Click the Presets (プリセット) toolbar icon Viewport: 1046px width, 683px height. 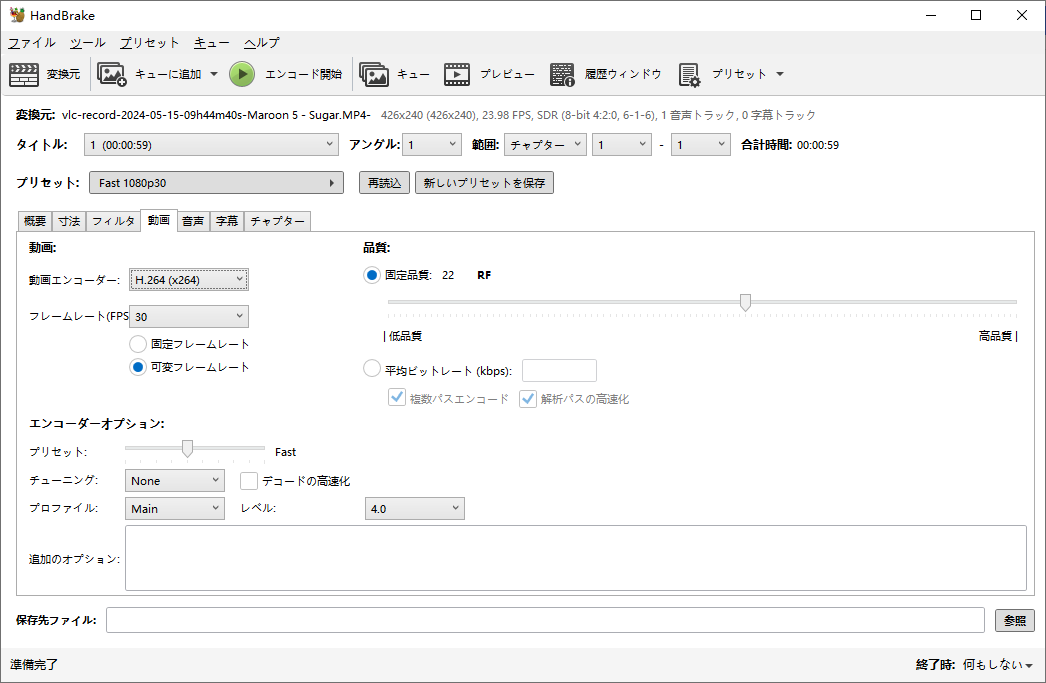[x=689, y=74]
